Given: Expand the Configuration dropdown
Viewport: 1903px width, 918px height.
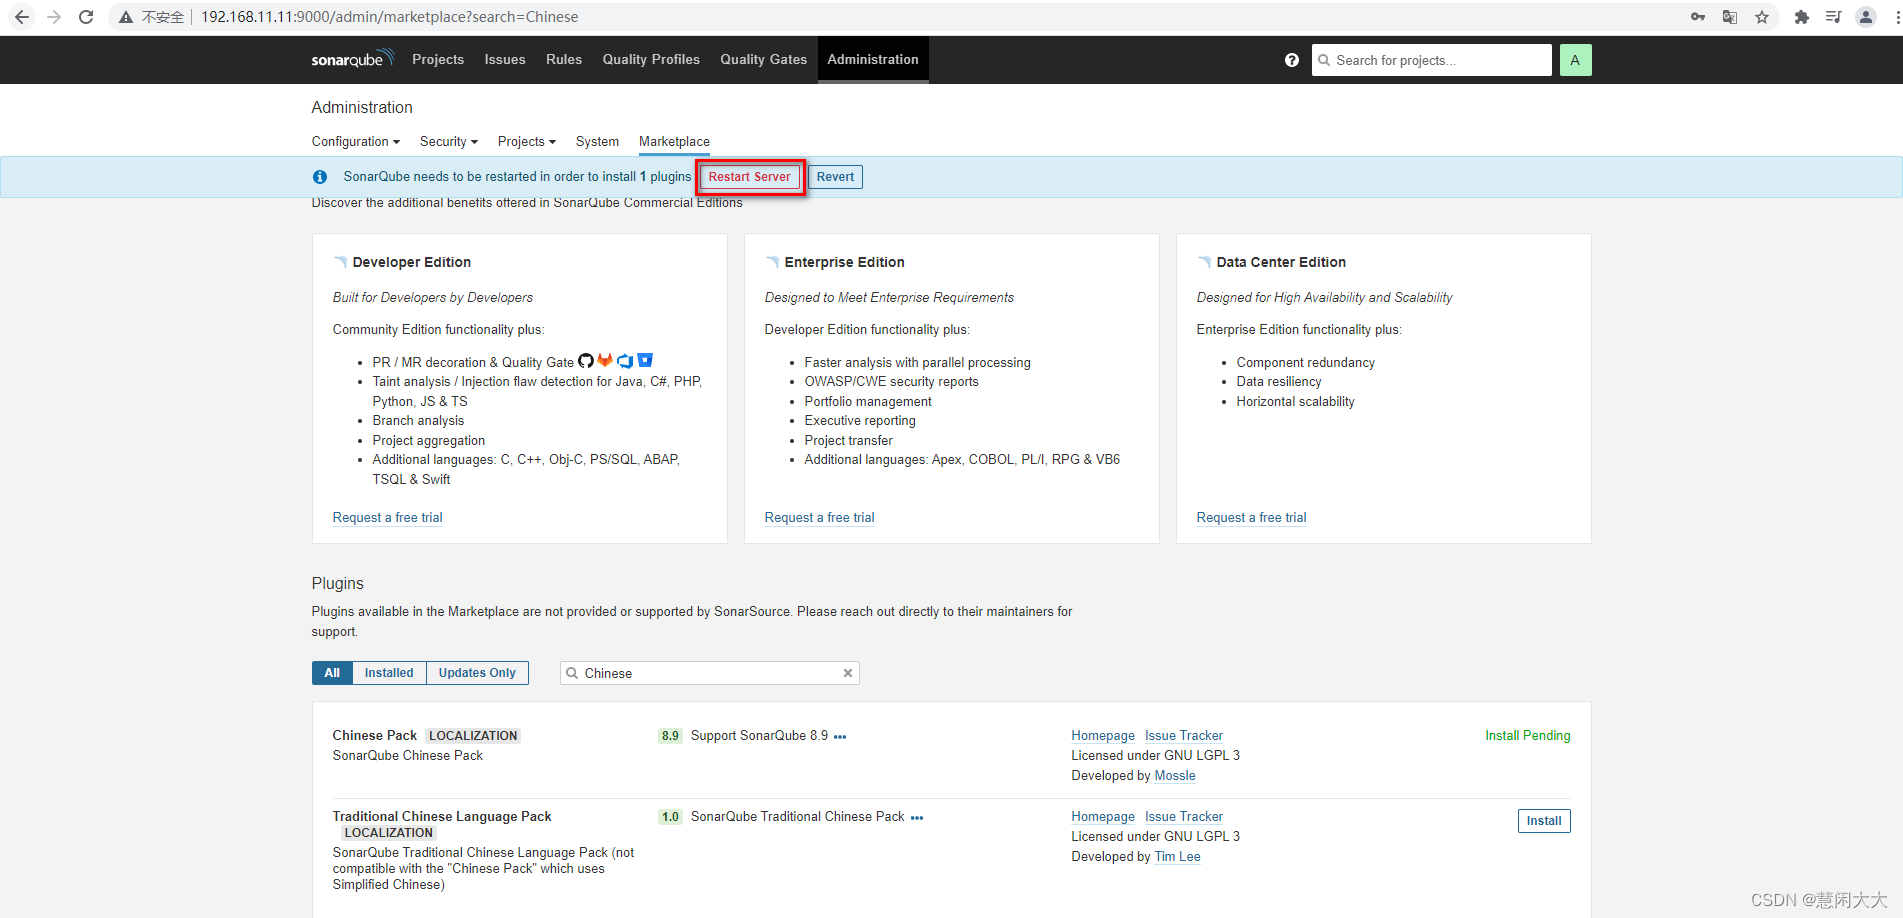Looking at the screenshot, I should coord(355,142).
